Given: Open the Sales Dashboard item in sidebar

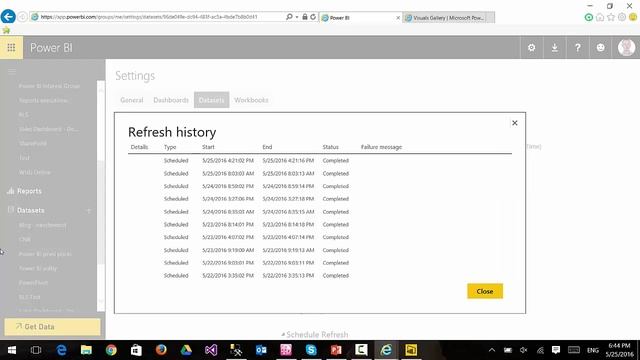Looking at the screenshot, I should tap(49, 129).
